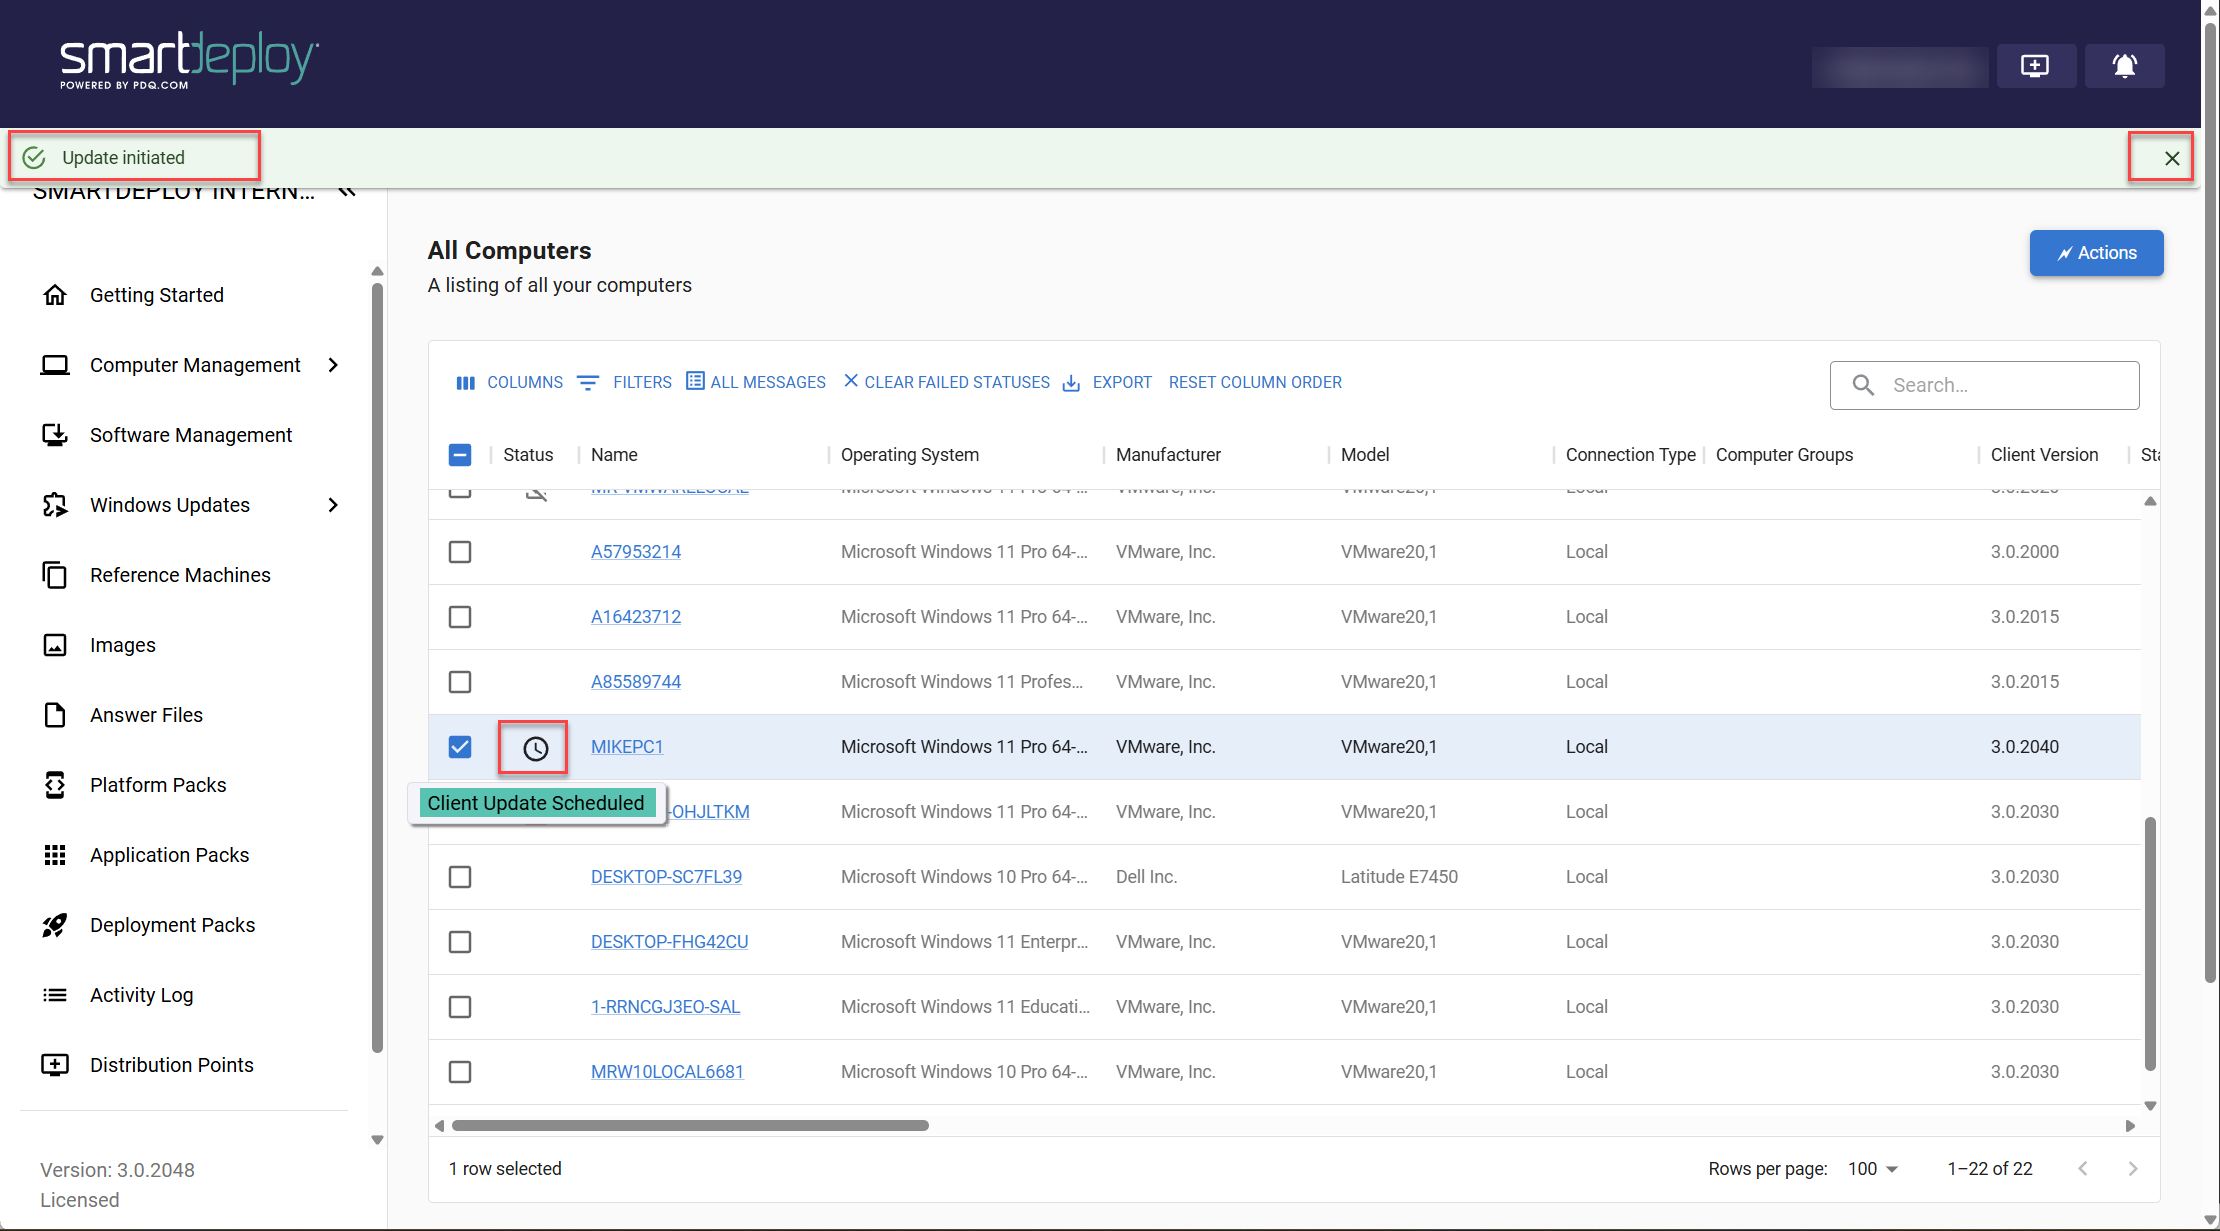This screenshot has height=1231, width=2220.
Task: Expand the Computer Management submenu
Action: click(333, 365)
